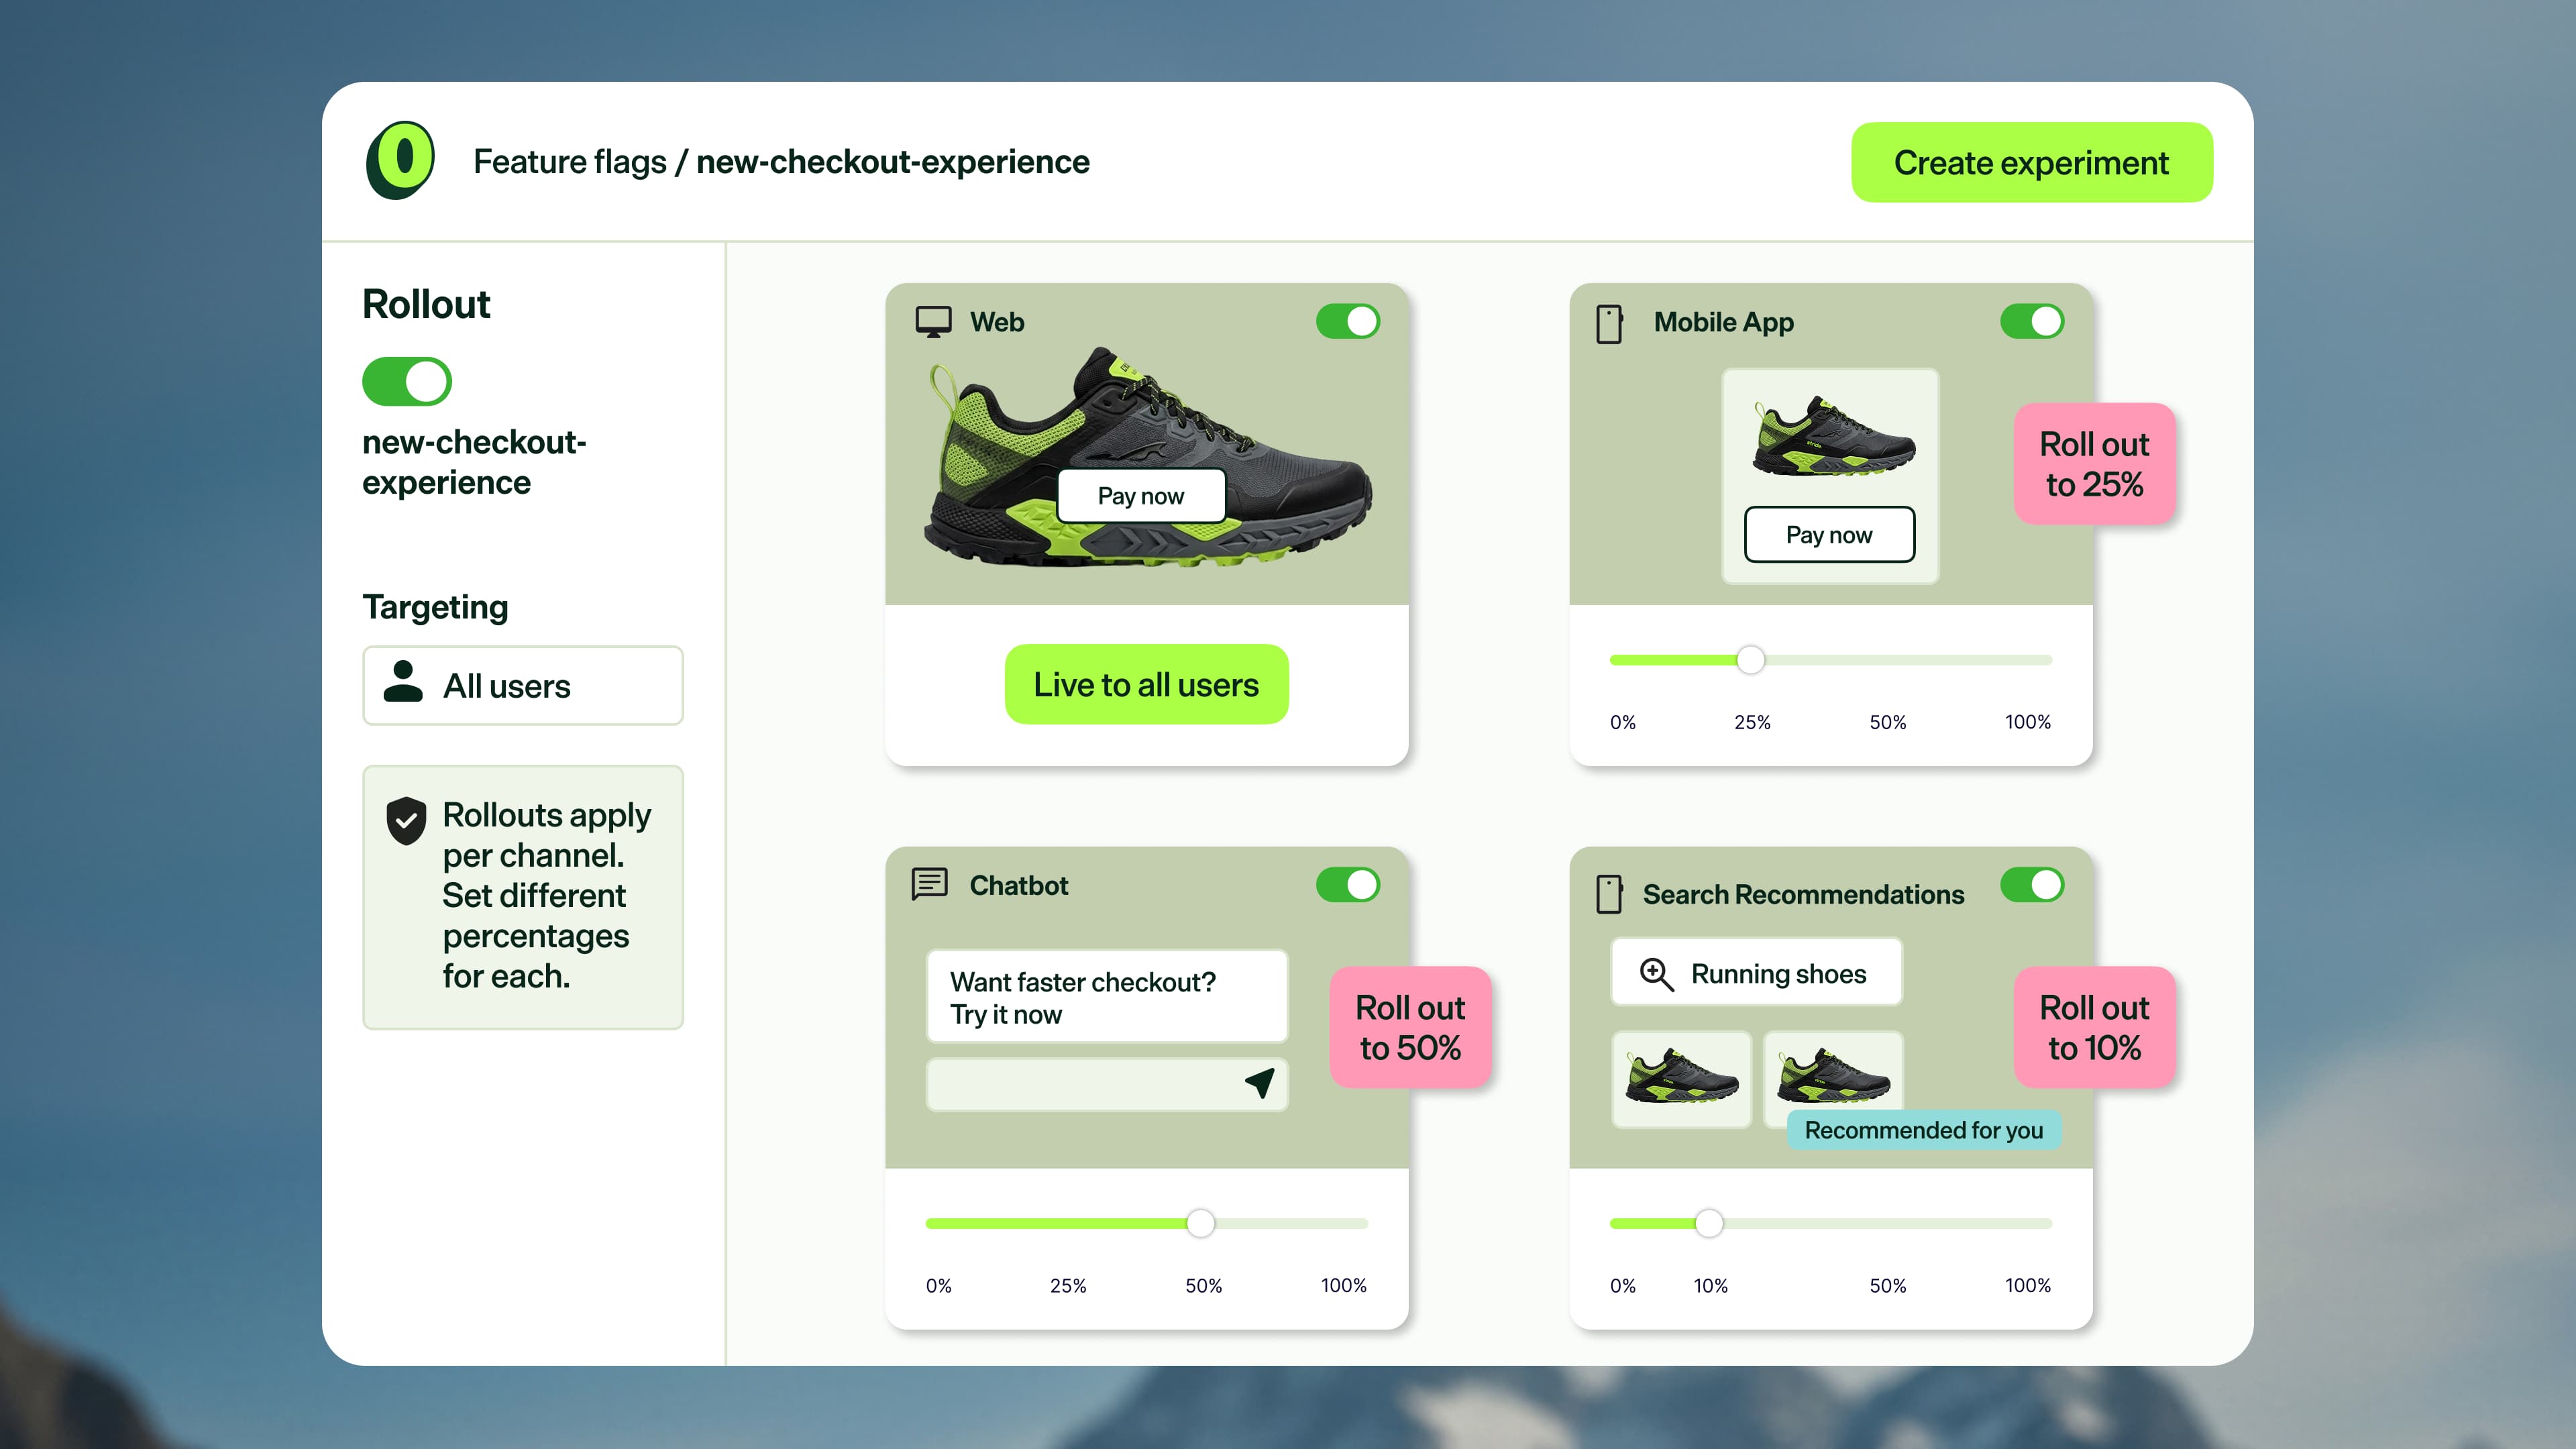Click the Chatbot rollout slider handle

[1200, 1222]
